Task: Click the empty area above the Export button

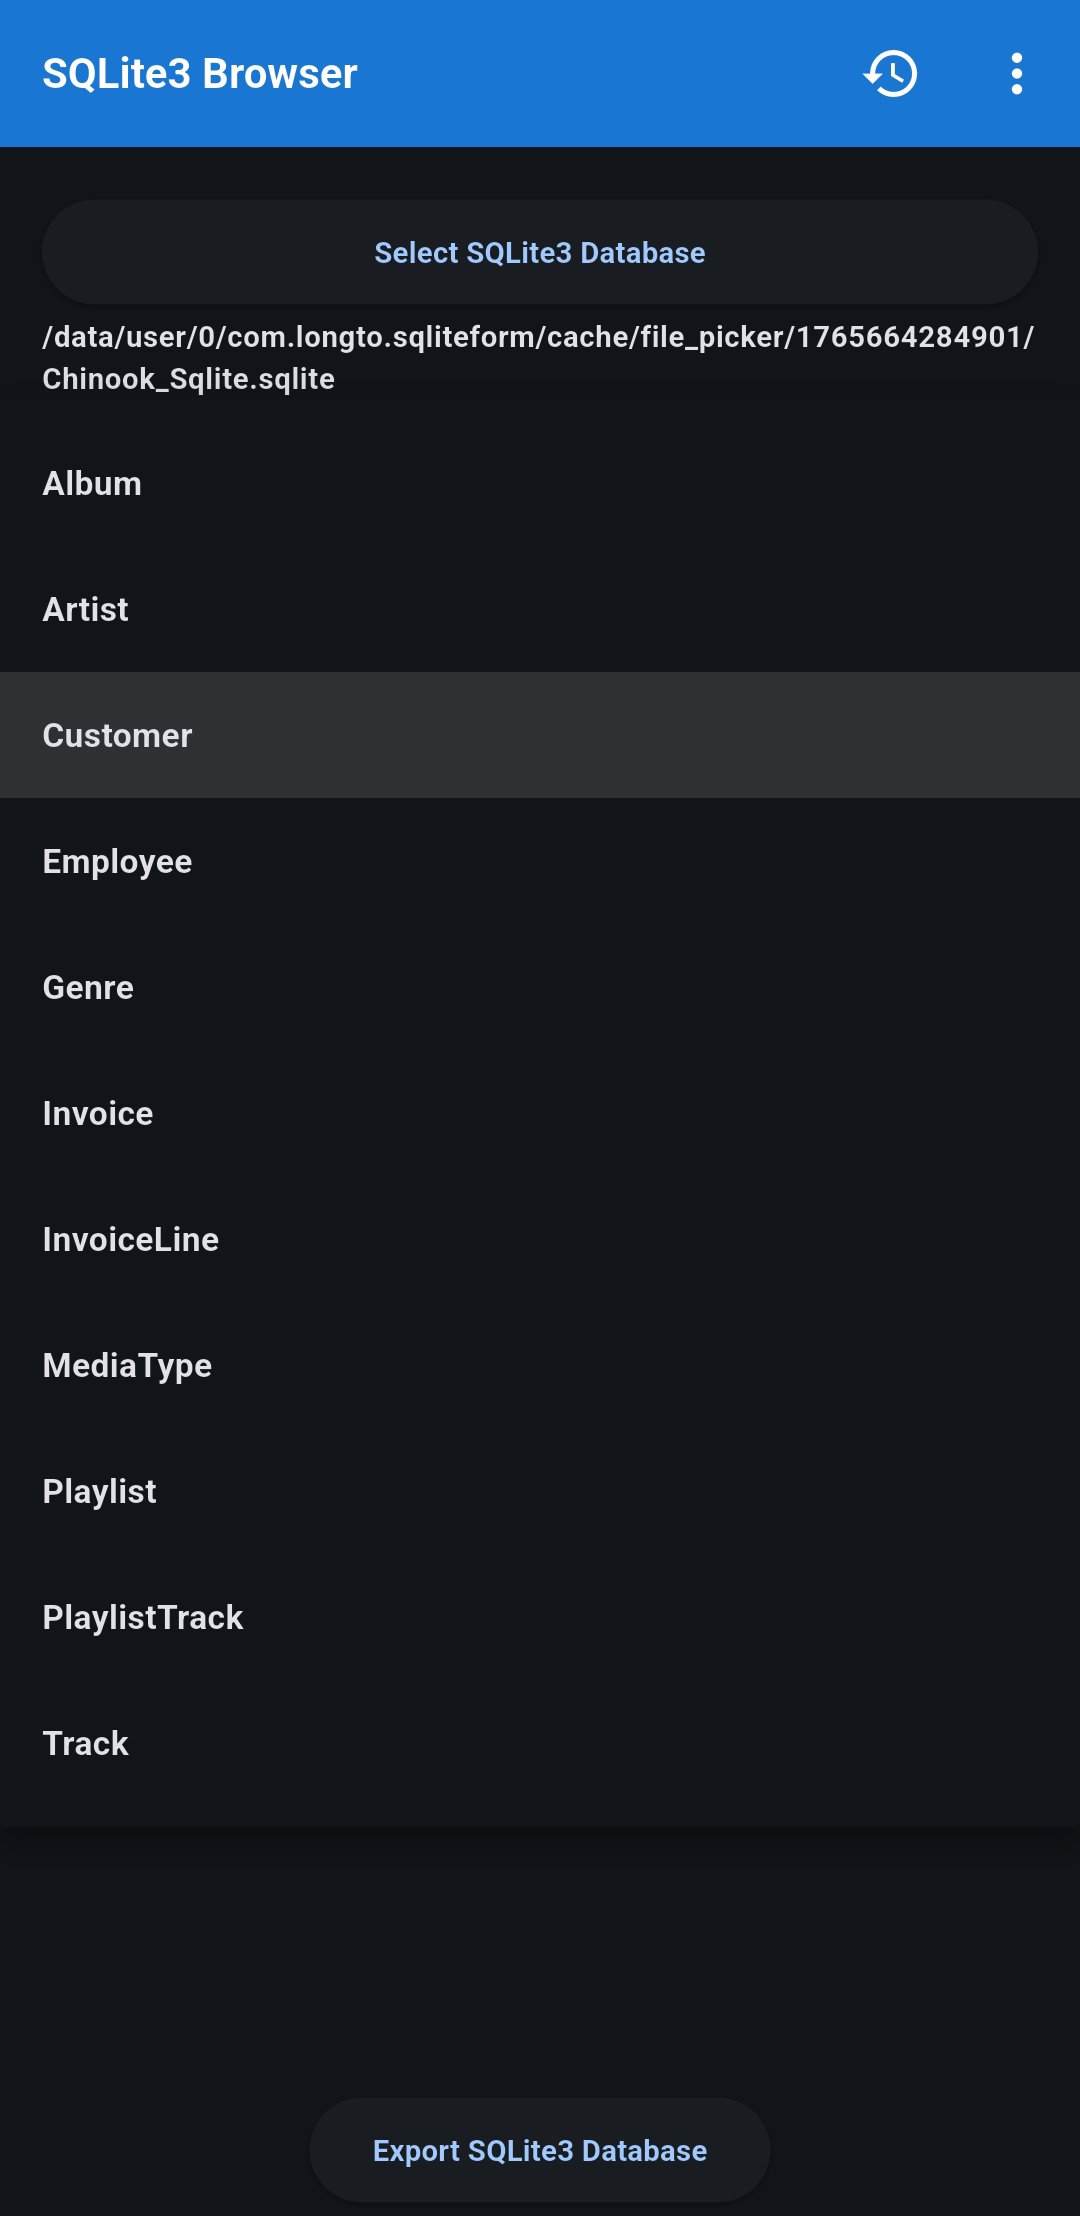Action: 540,1960
